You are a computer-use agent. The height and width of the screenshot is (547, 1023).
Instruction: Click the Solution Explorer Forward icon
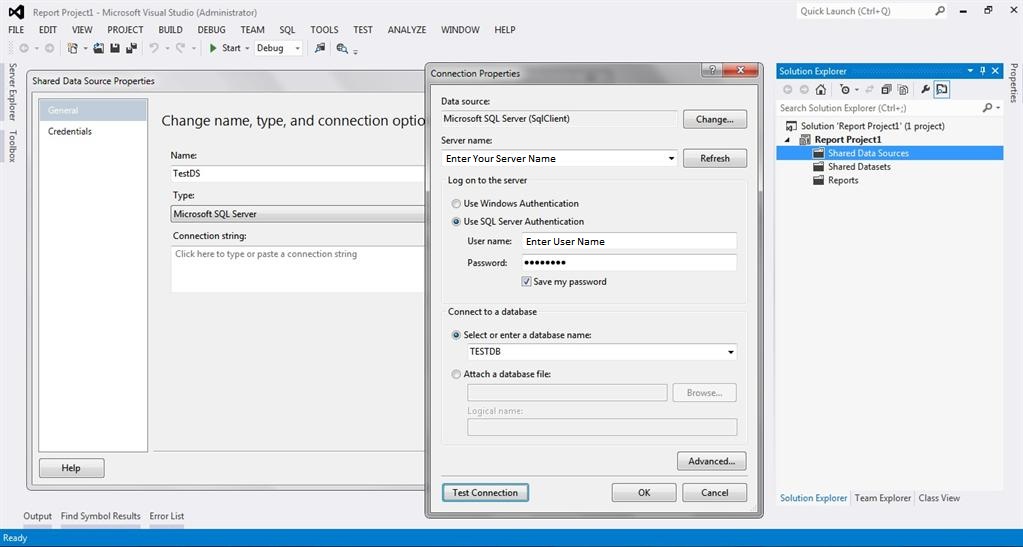click(804, 89)
